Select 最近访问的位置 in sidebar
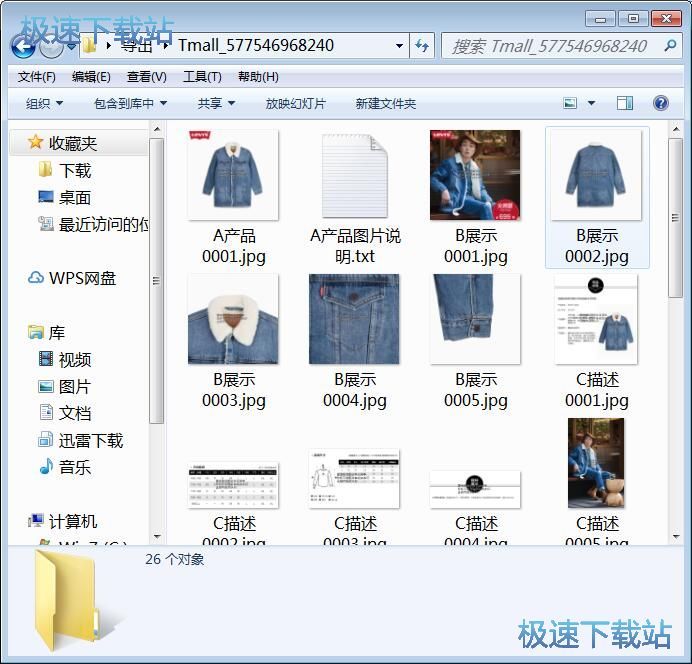 point(94,224)
